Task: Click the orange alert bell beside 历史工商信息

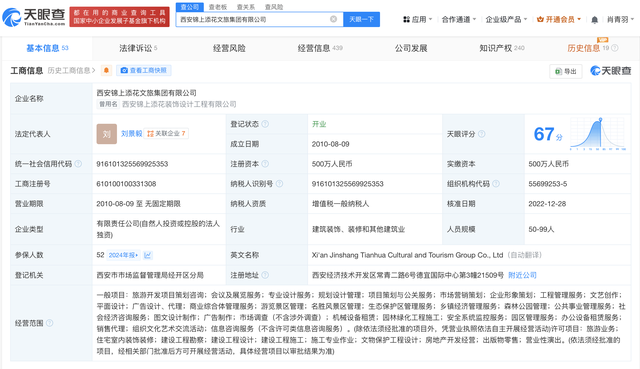Action: pyautogui.click(x=106, y=71)
